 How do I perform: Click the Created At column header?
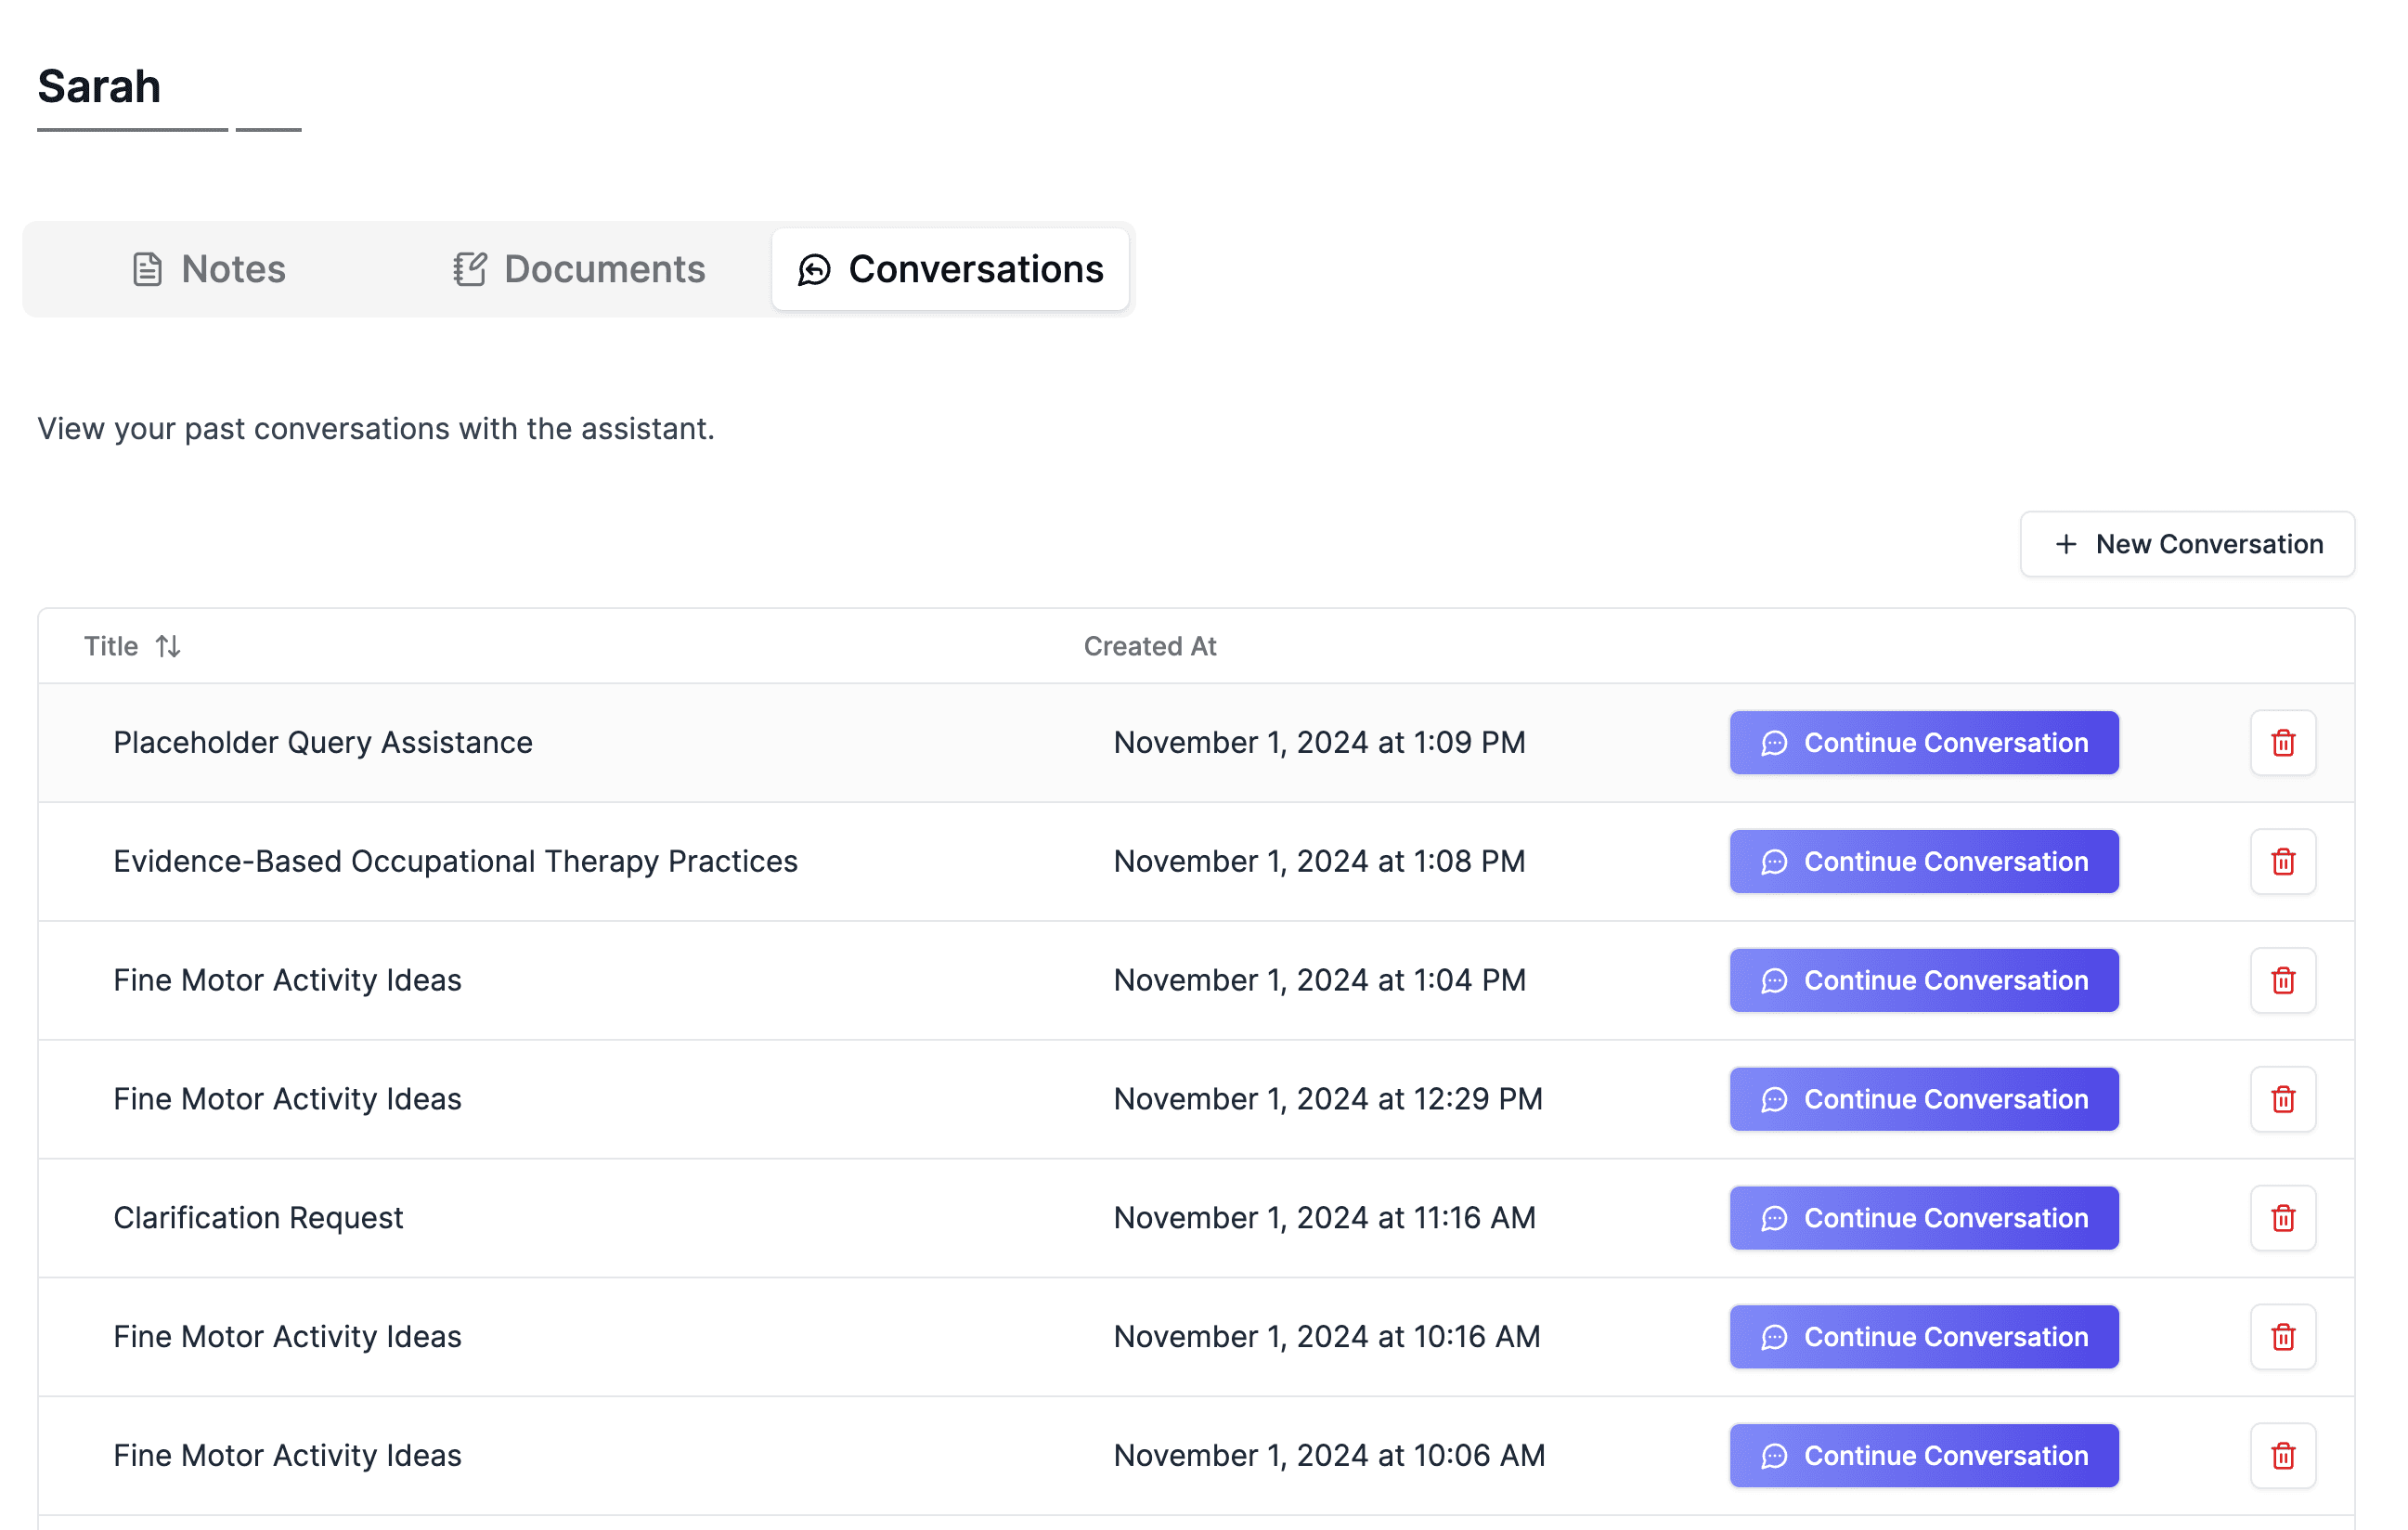[1149, 646]
